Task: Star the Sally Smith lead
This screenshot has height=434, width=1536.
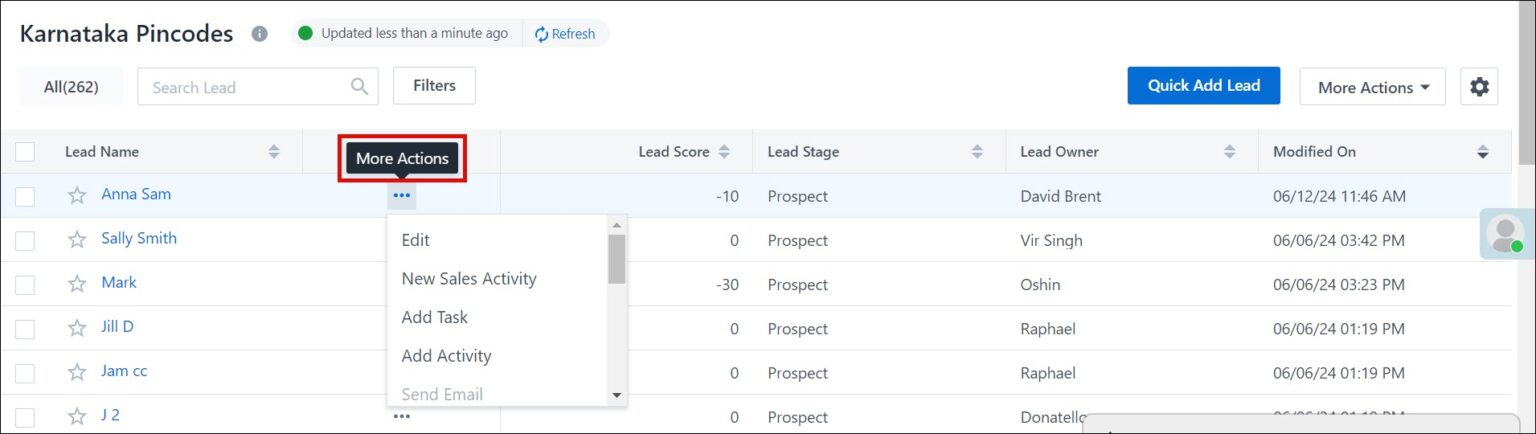Action: click(77, 240)
